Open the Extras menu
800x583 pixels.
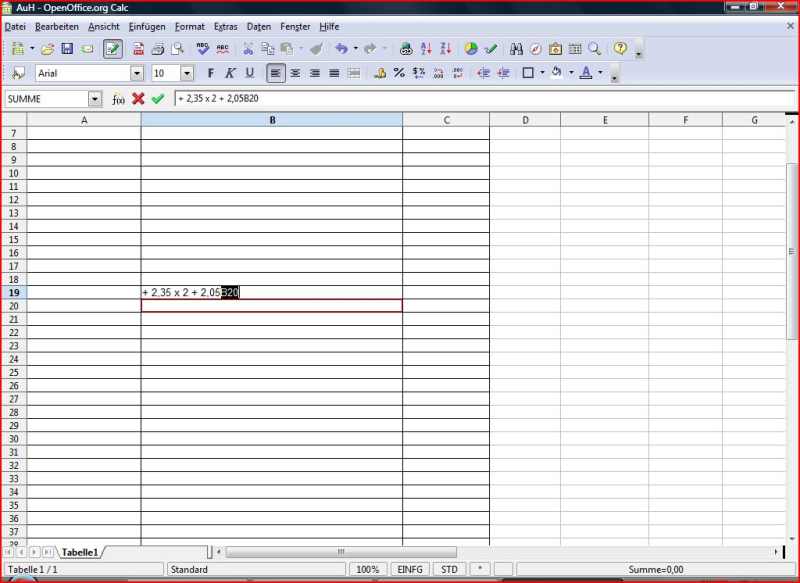pos(226,25)
